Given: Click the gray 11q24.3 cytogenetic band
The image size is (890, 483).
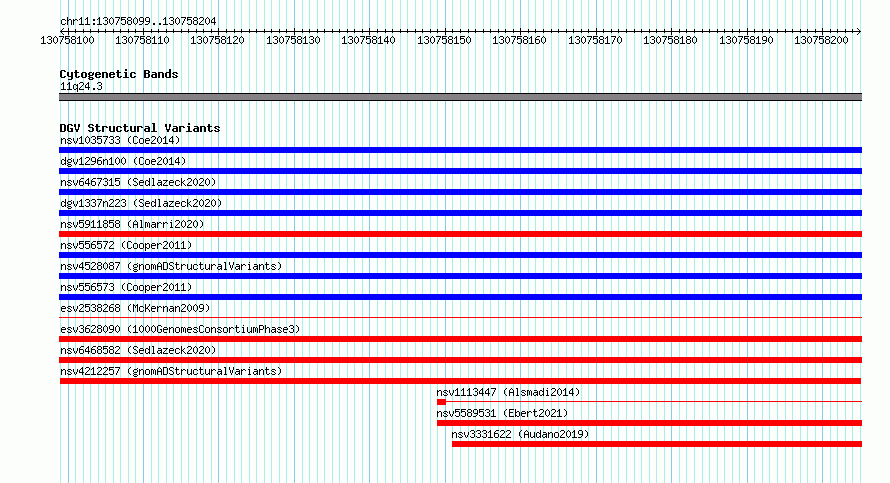Looking at the screenshot, I should tap(460, 97).
